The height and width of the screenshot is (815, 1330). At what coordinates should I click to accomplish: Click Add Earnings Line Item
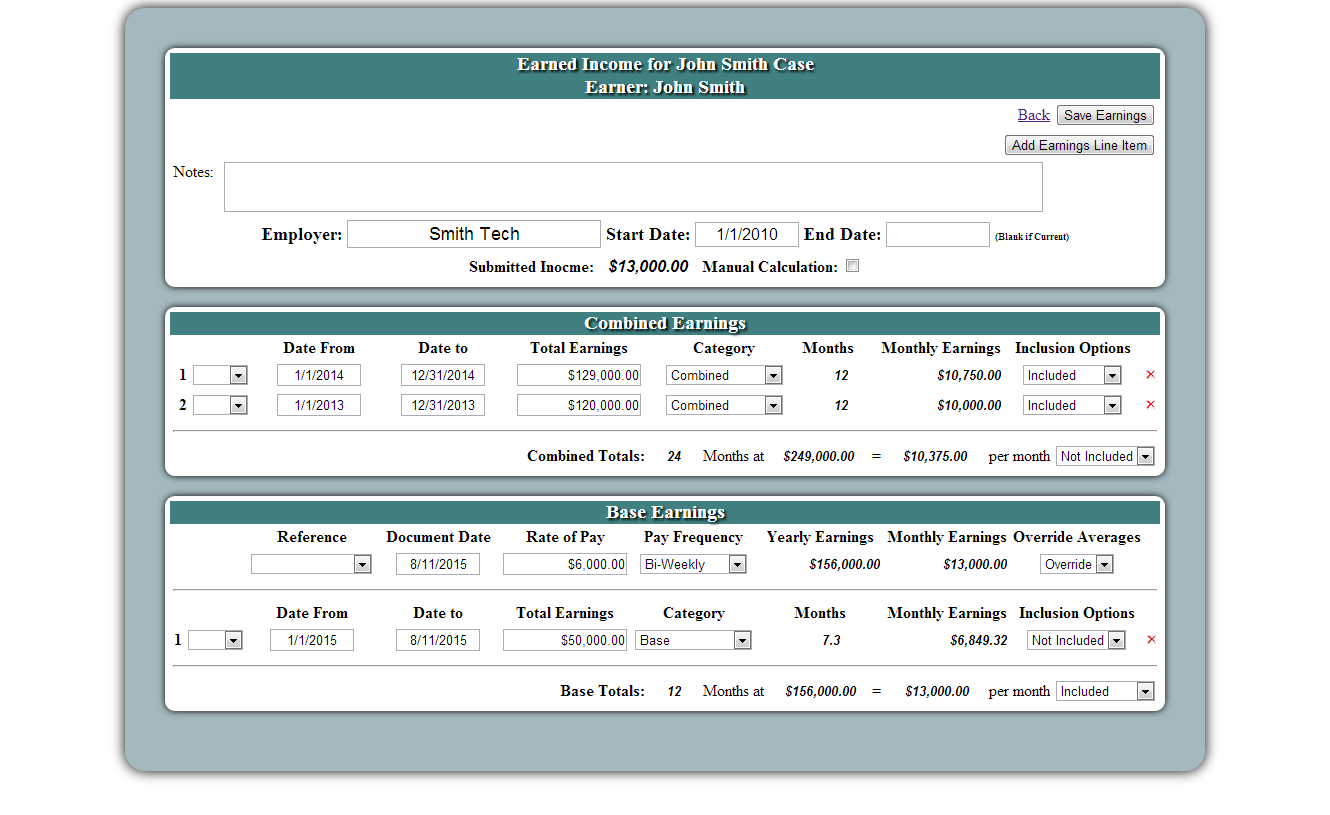coord(1078,144)
